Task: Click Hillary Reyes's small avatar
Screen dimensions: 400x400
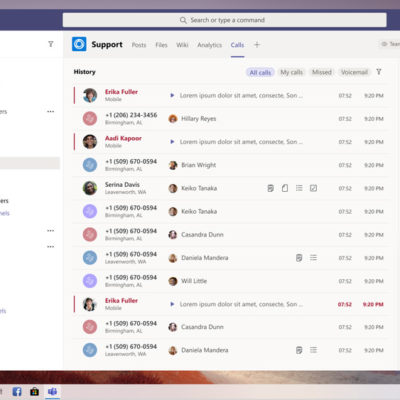Action: (x=173, y=119)
